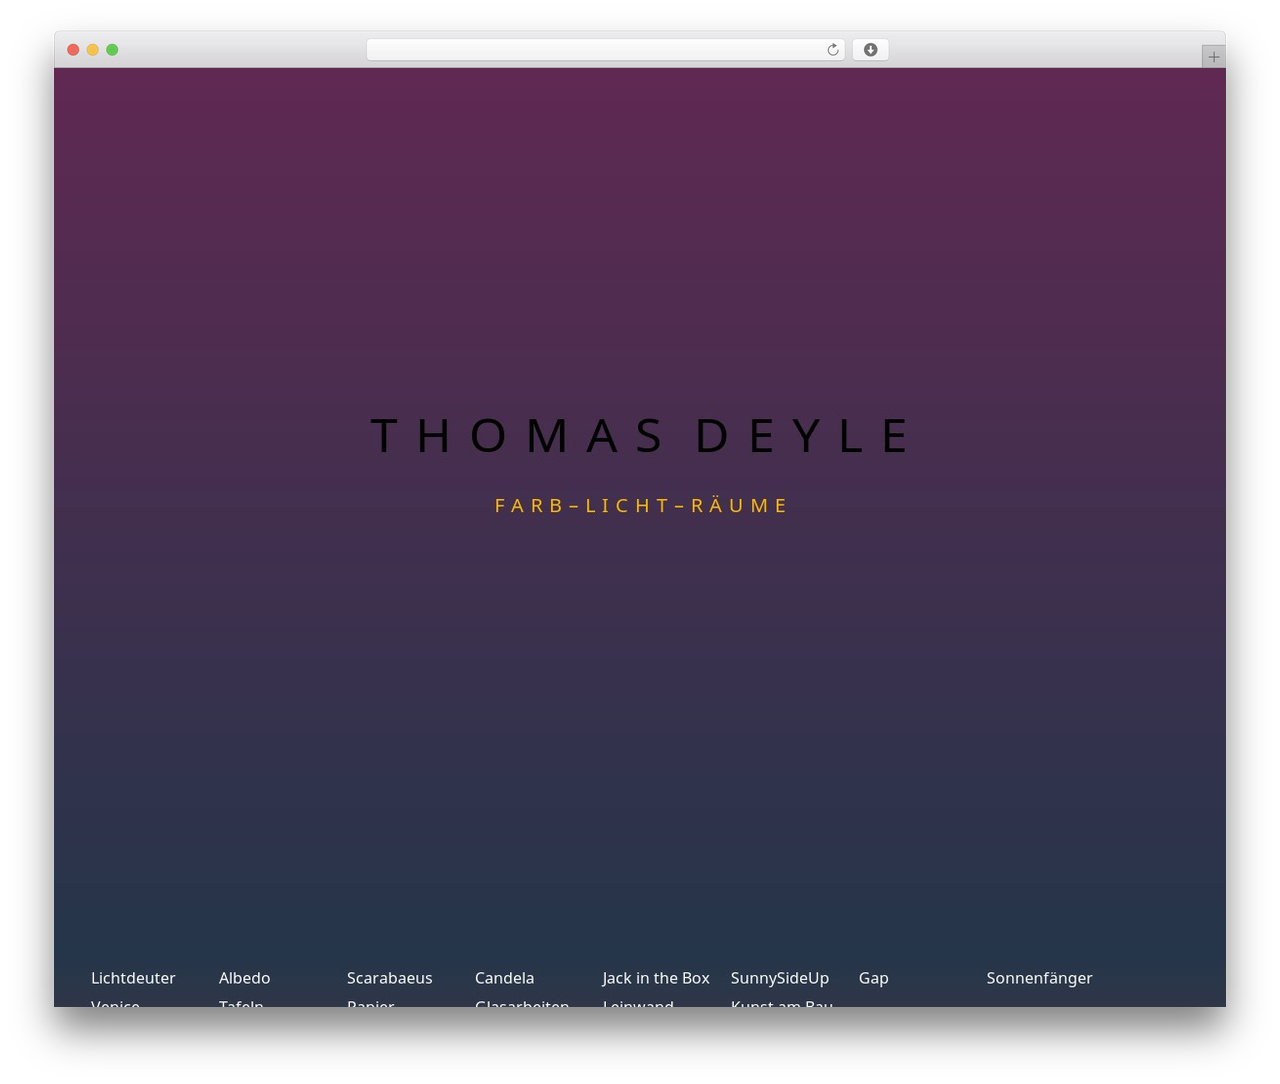The image size is (1280, 1084).
Task: Close the browser window with the red button
Action: [73, 50]
